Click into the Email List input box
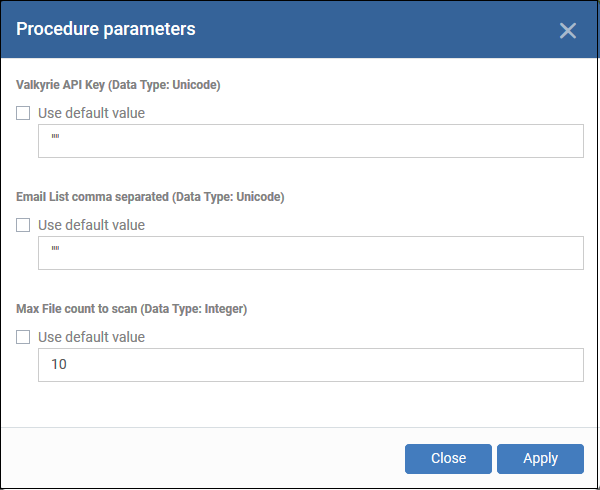The width and height of the screenshot is (600, 490). (x=311, y=253)
